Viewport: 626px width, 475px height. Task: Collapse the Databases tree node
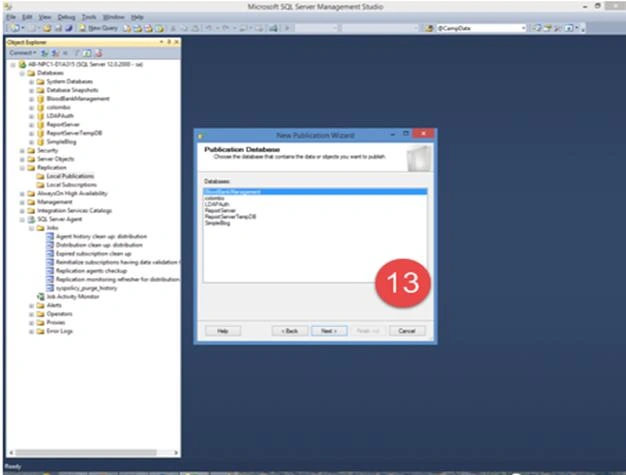point(22,73)
